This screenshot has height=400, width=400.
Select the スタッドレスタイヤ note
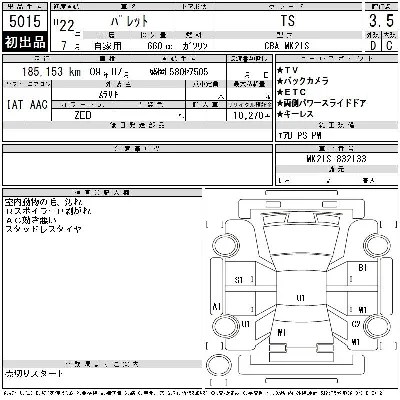[43, 229]
